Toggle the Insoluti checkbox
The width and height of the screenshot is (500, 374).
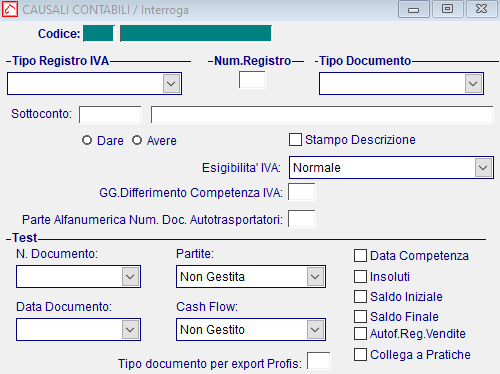coord(360,276)
